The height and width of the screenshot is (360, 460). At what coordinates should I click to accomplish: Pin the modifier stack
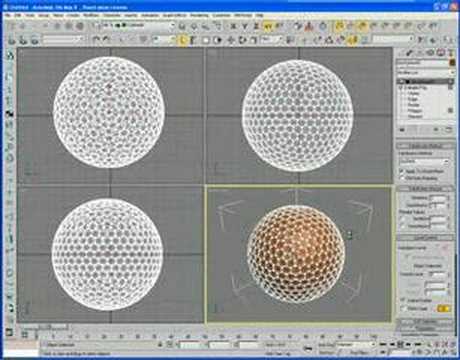402,129
